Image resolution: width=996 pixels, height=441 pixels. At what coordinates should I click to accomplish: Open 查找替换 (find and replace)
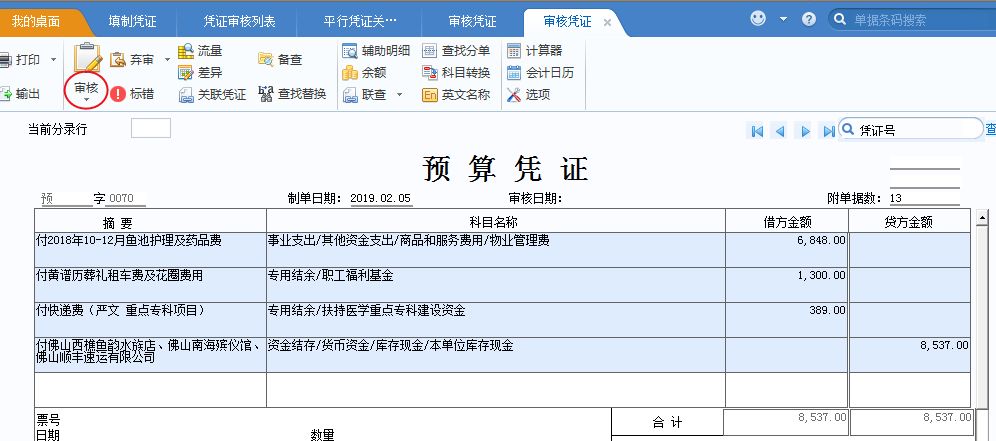(x=292, y=94)
